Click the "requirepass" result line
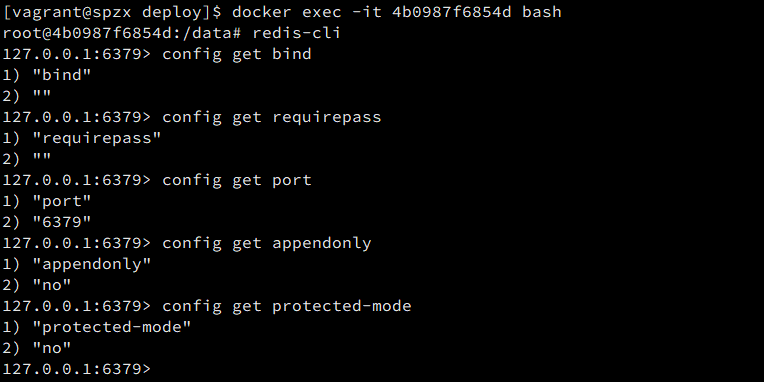Image resolution: width=764 pixels, height=382 pixels. click(82, 138)
